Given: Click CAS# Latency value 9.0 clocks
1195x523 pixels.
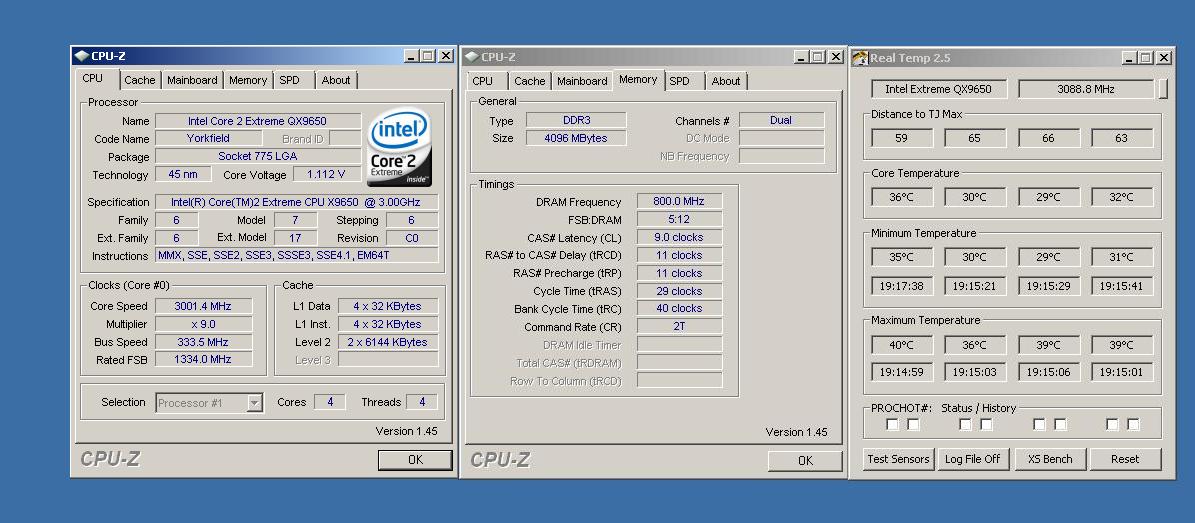Looking at the screenshot, I should (x=679, y=237).
